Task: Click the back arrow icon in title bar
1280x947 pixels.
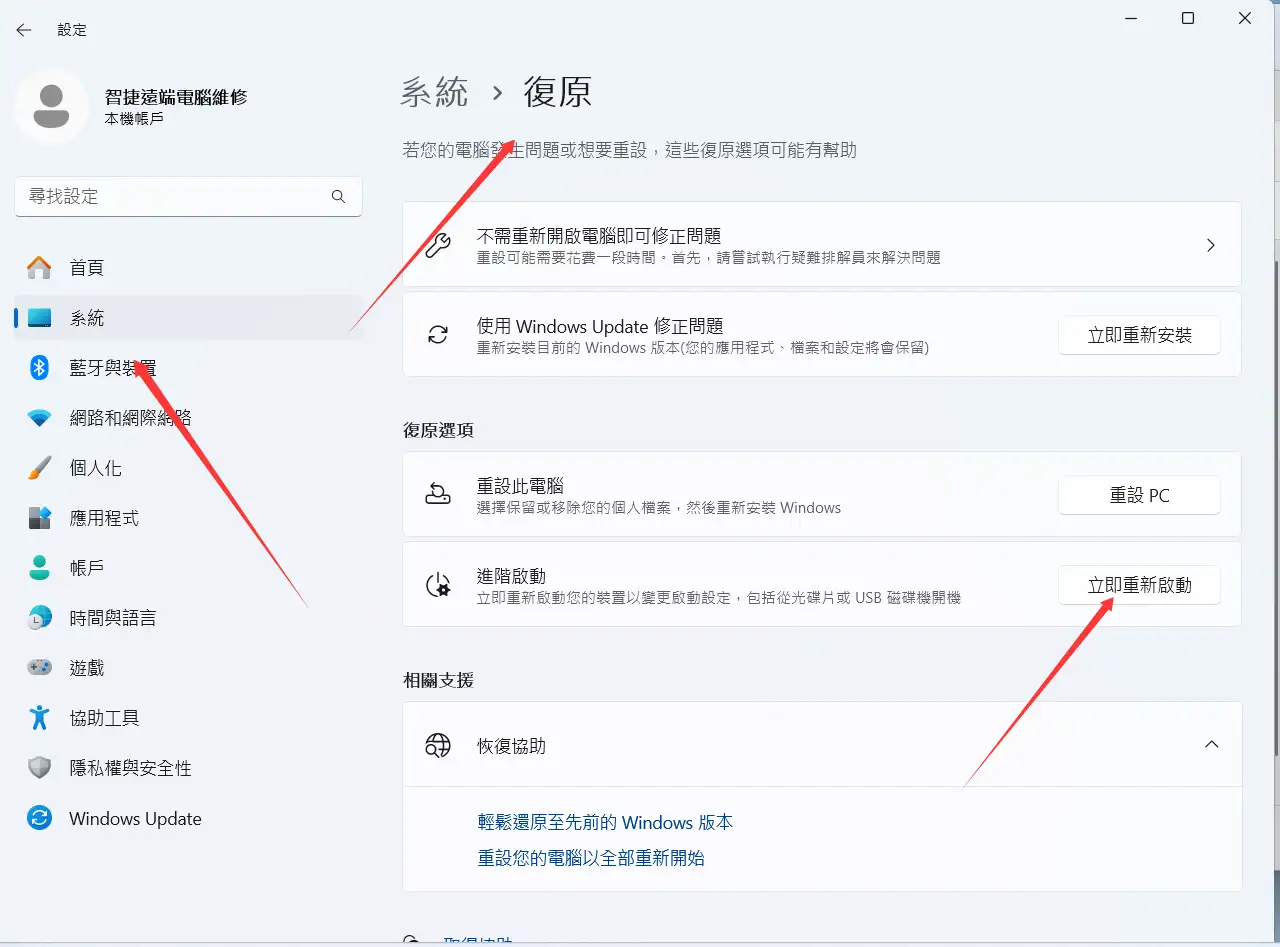Action: click(x=24, y=30)
